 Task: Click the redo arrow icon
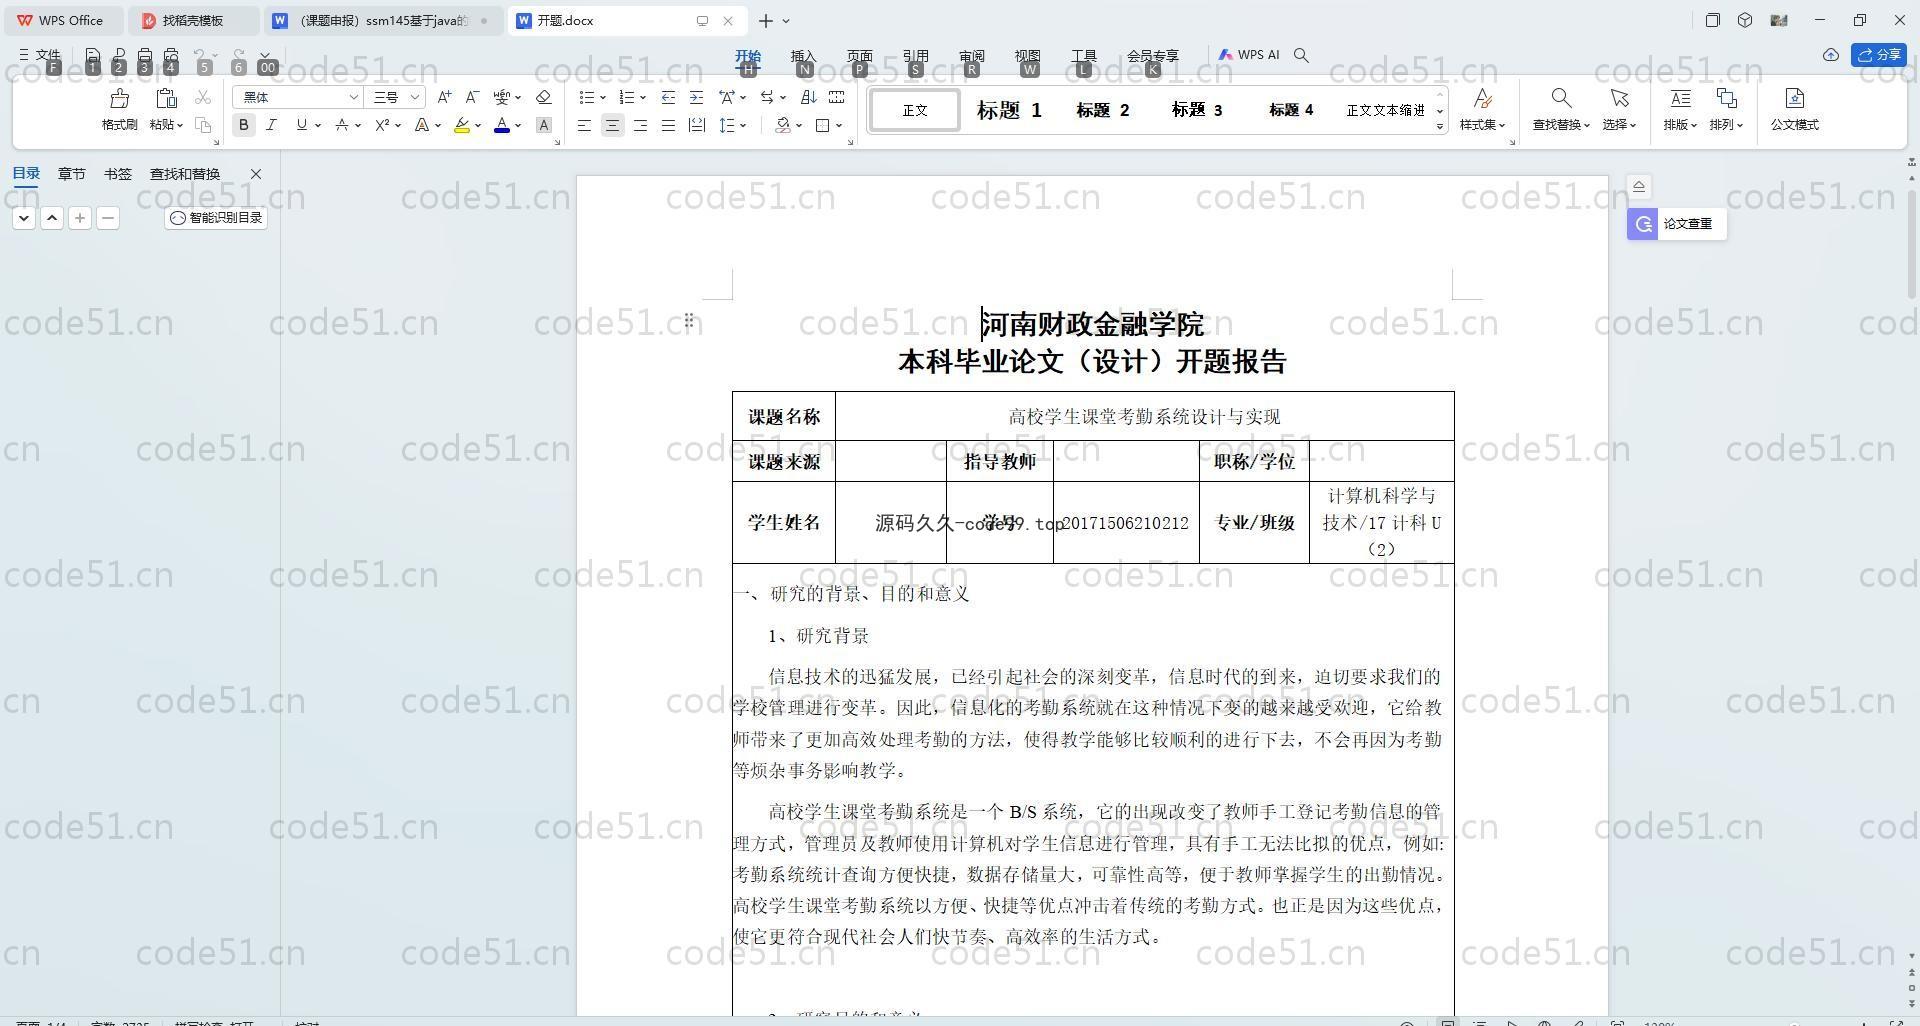pos(238,56)
